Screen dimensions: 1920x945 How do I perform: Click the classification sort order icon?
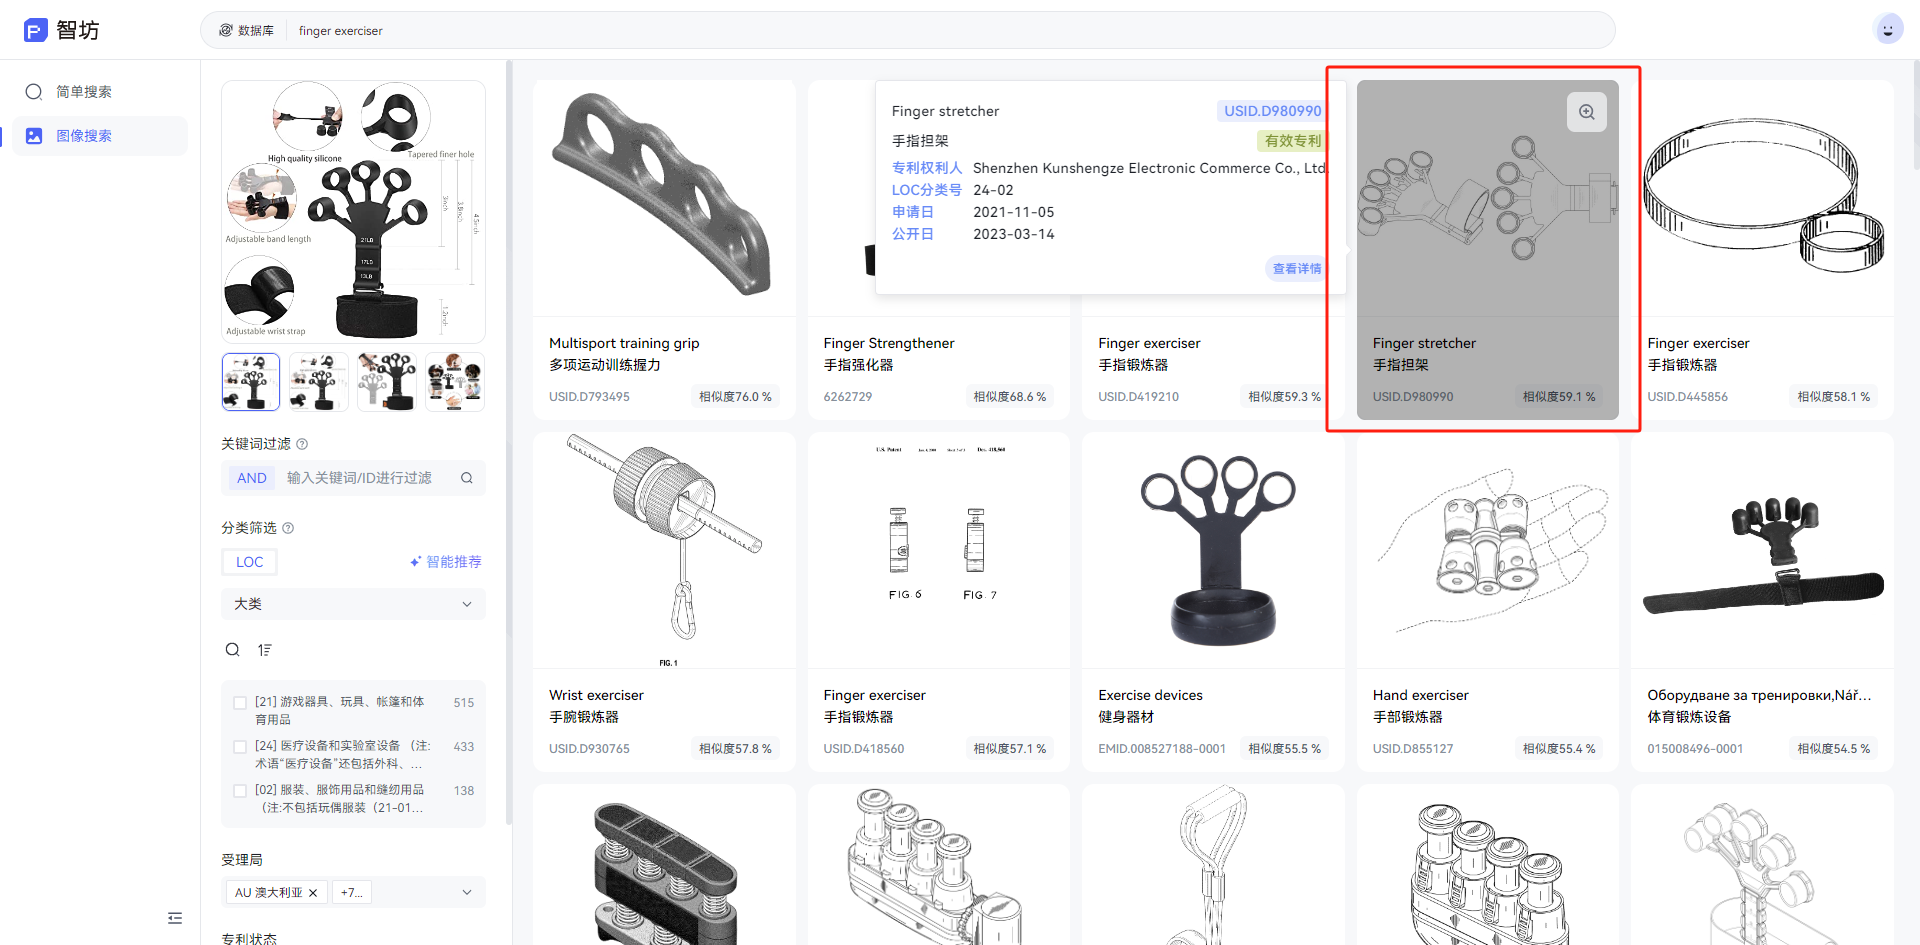[x=264, y=650]
